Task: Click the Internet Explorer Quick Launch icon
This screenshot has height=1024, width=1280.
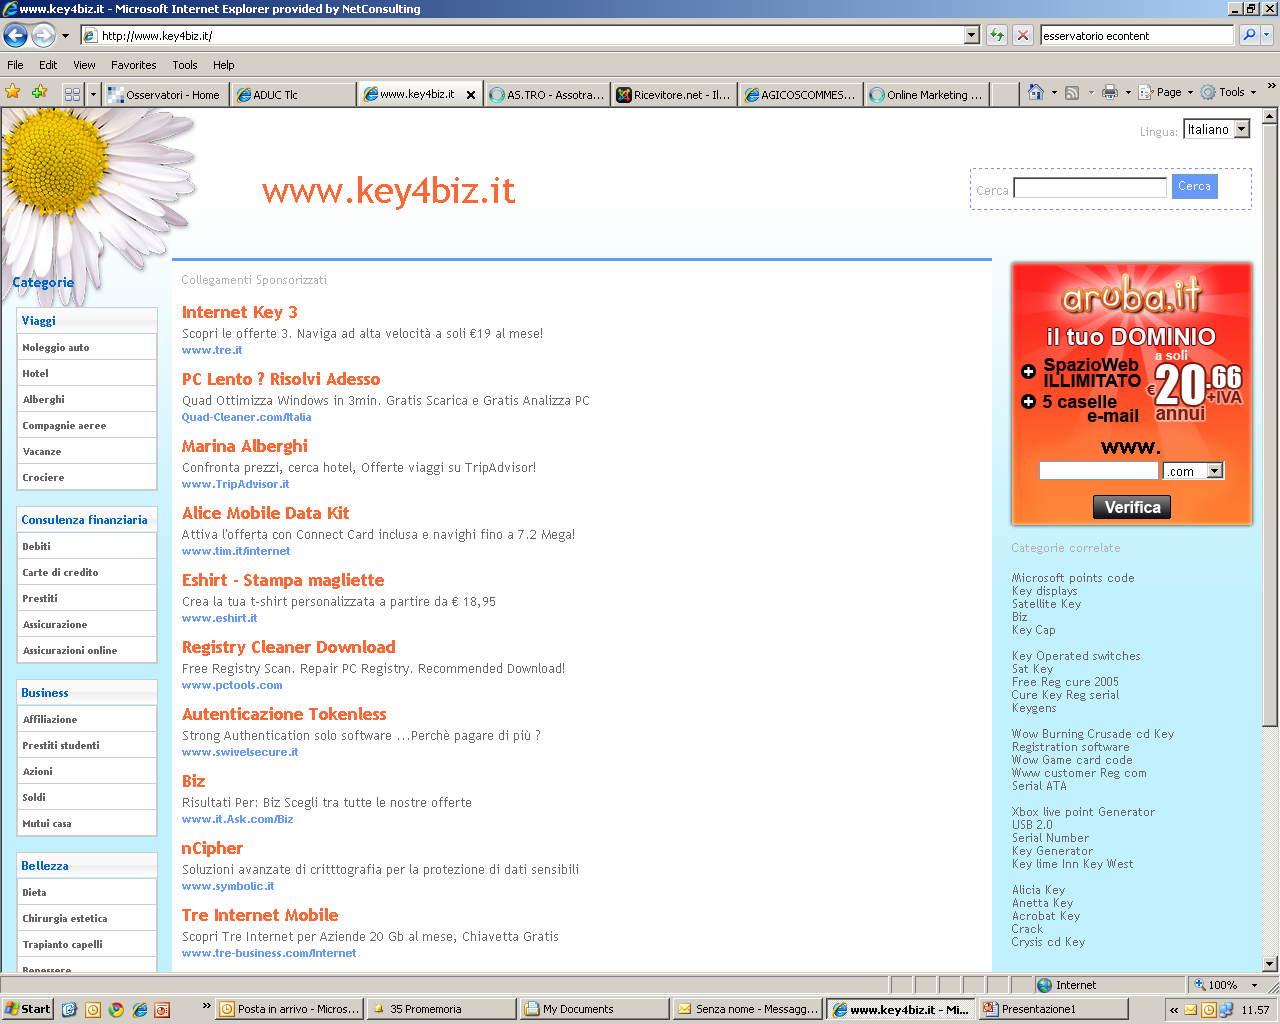Action: click(x=139, y=1009)
